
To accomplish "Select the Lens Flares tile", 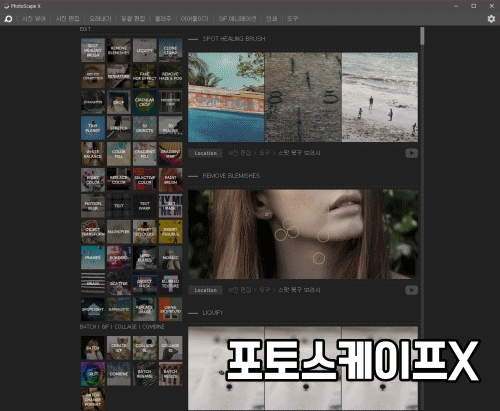I will [145, 257].
